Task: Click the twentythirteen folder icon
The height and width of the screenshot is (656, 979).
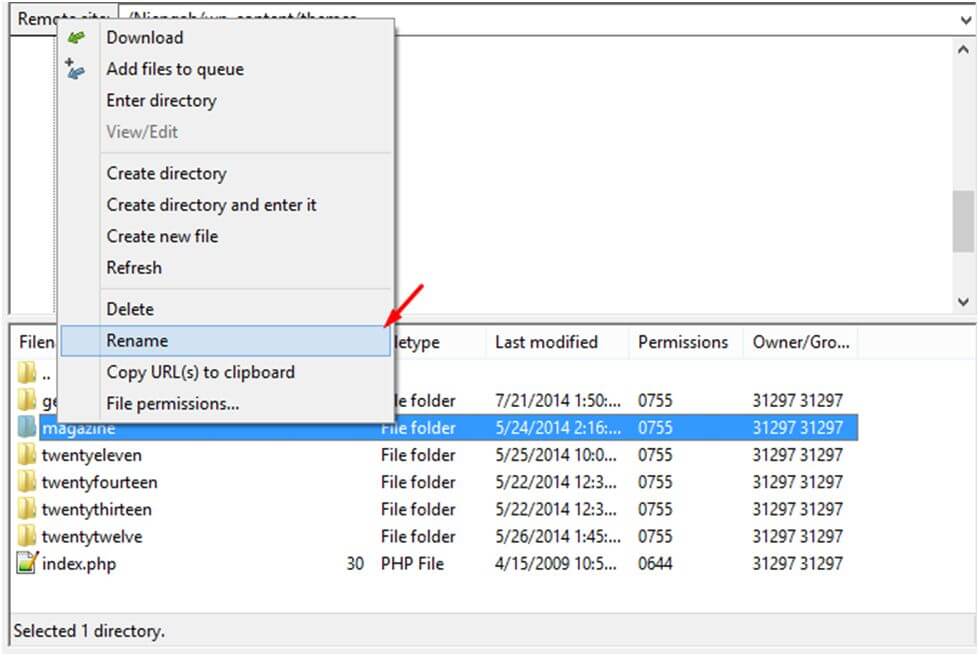Action: 26,509
